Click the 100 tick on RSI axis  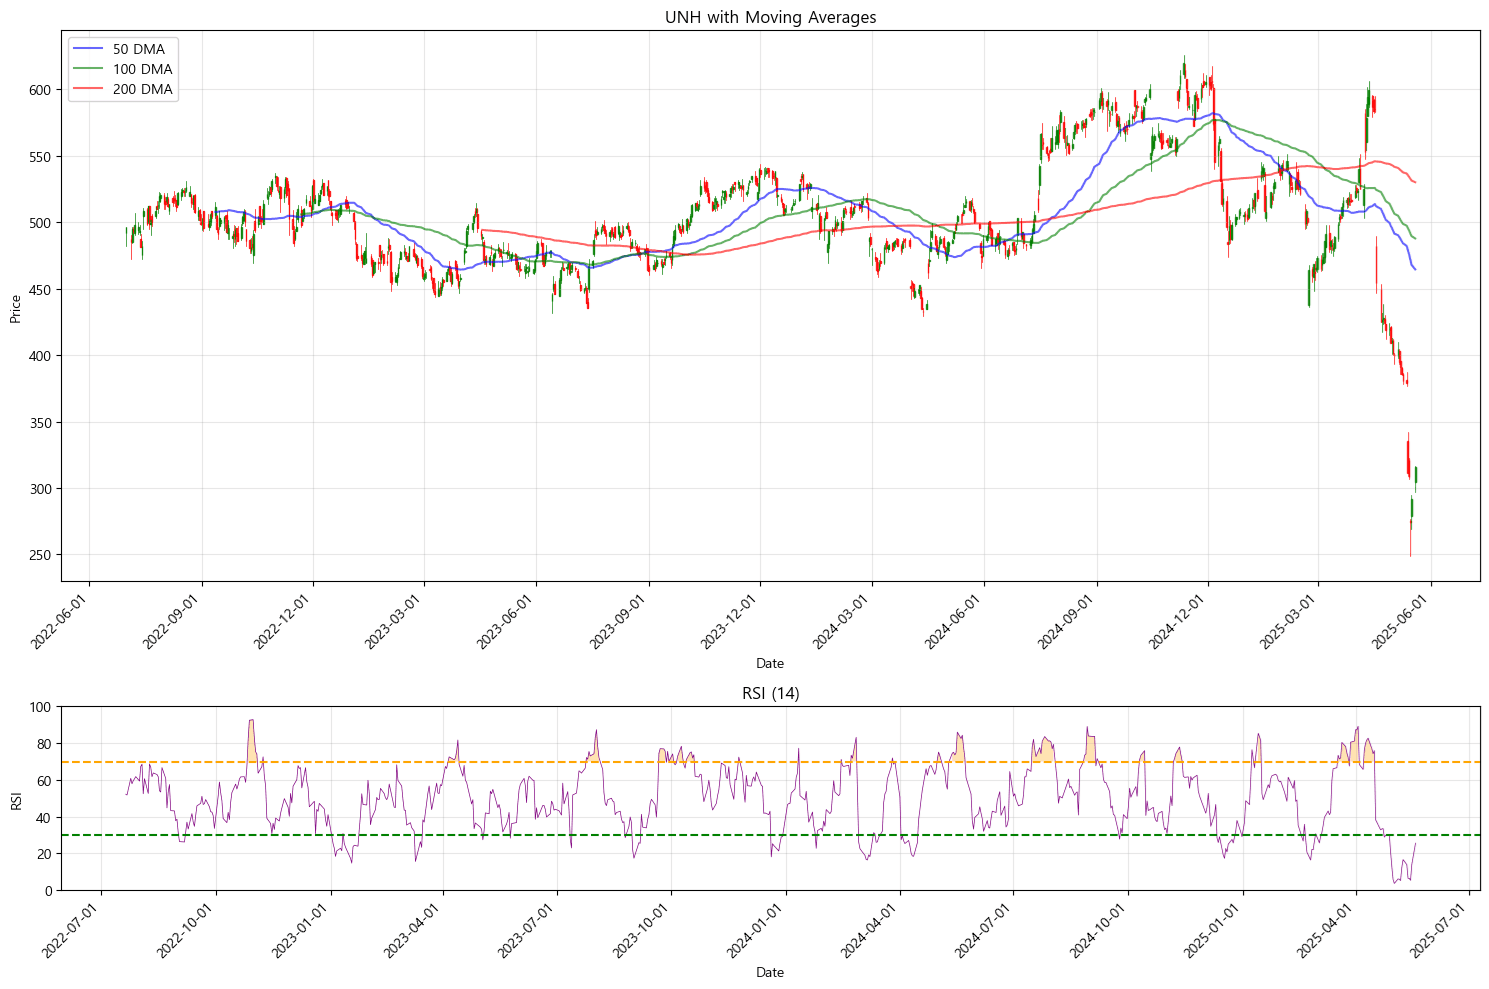coord(41,708)
